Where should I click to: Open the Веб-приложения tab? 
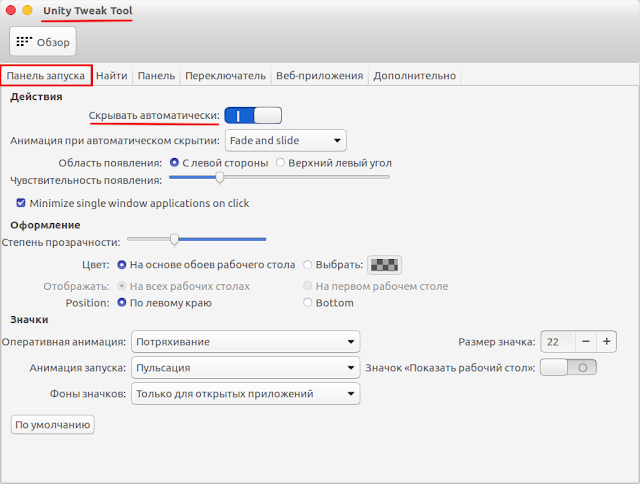point(320,75)
